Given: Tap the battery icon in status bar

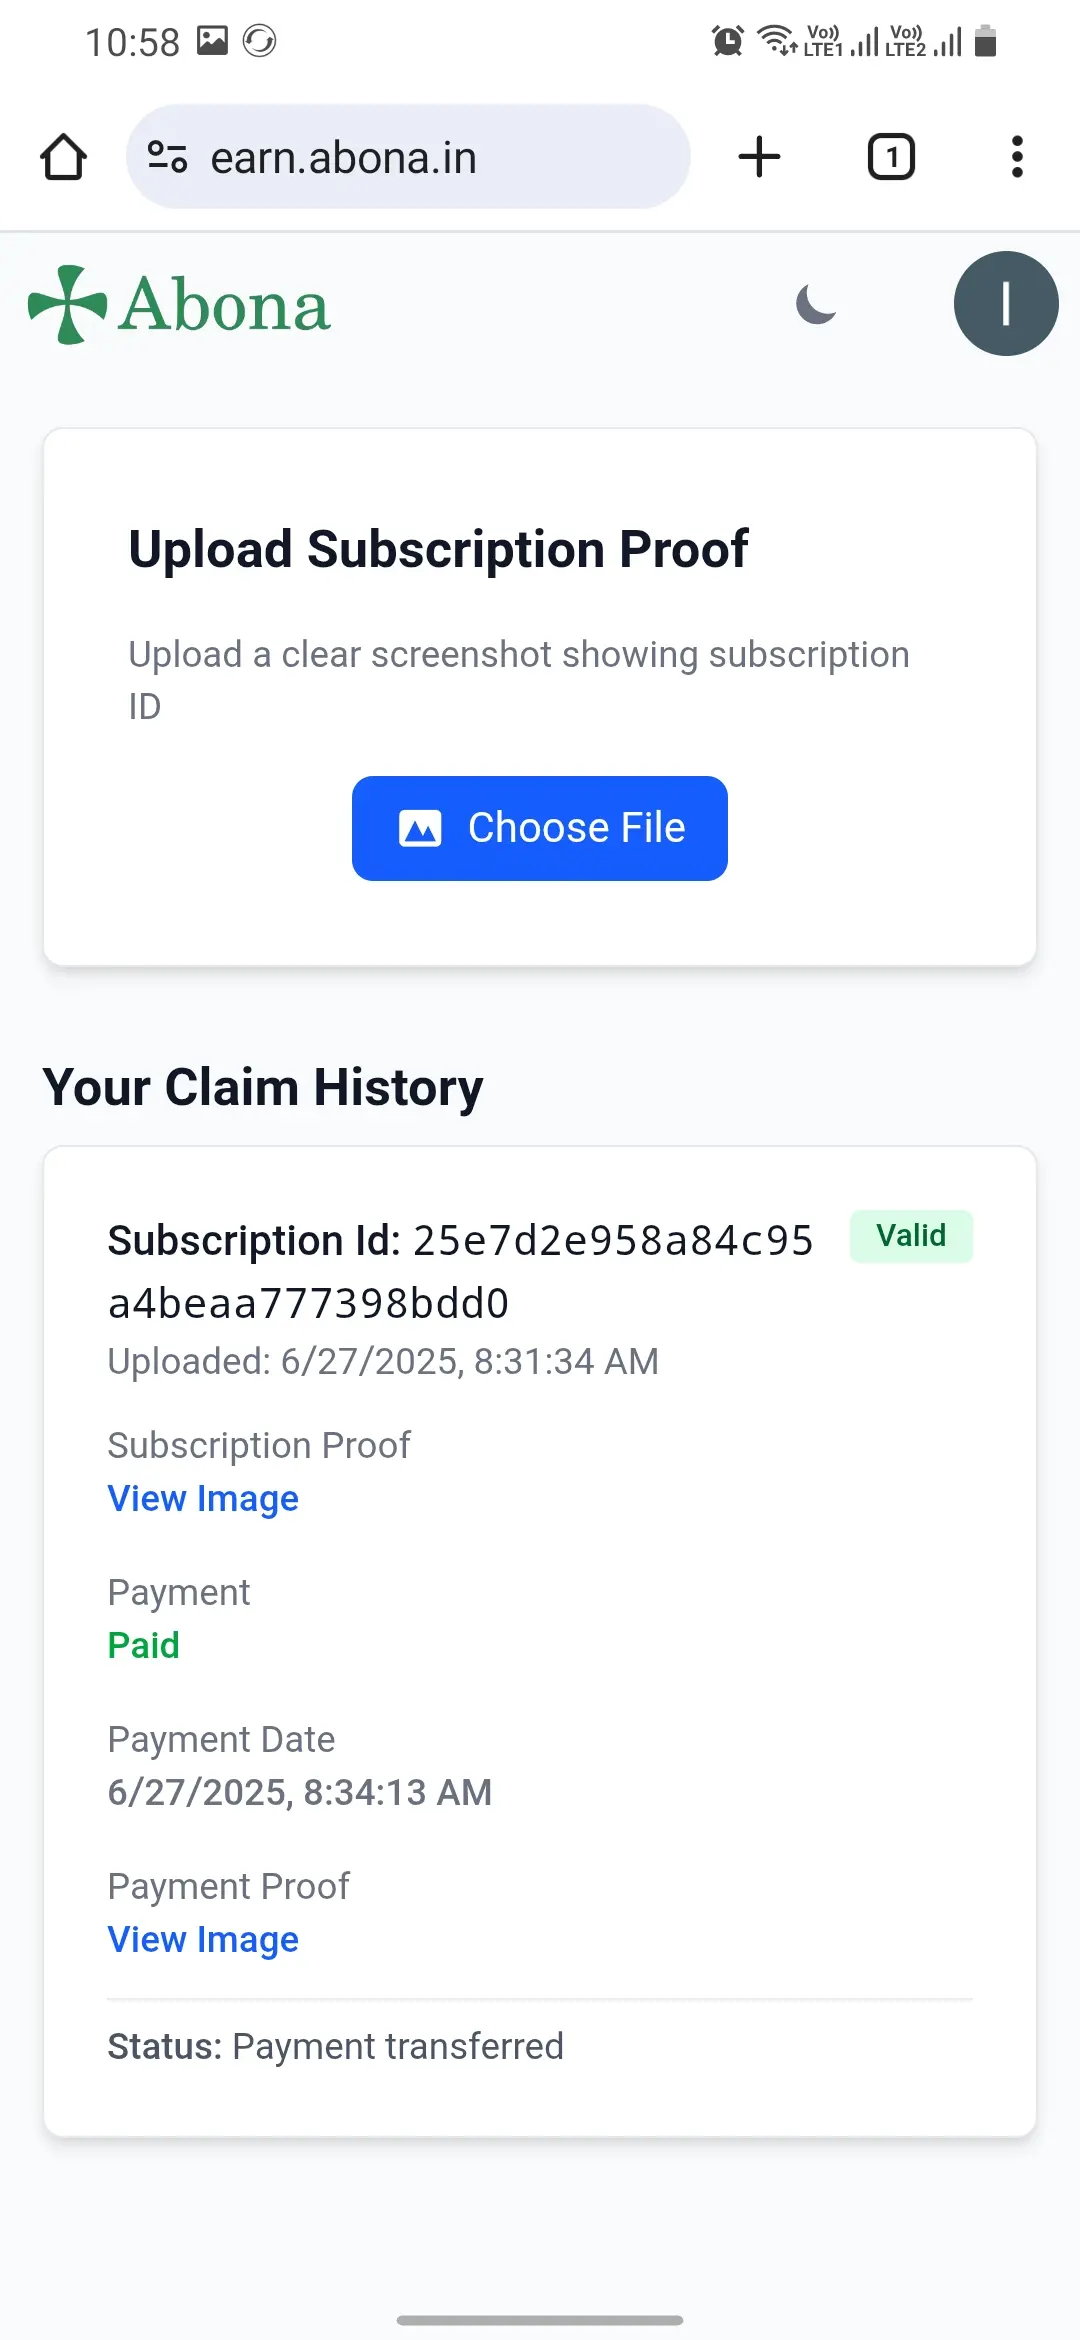Looking at the screenshot, I should [x=985, y=41].
